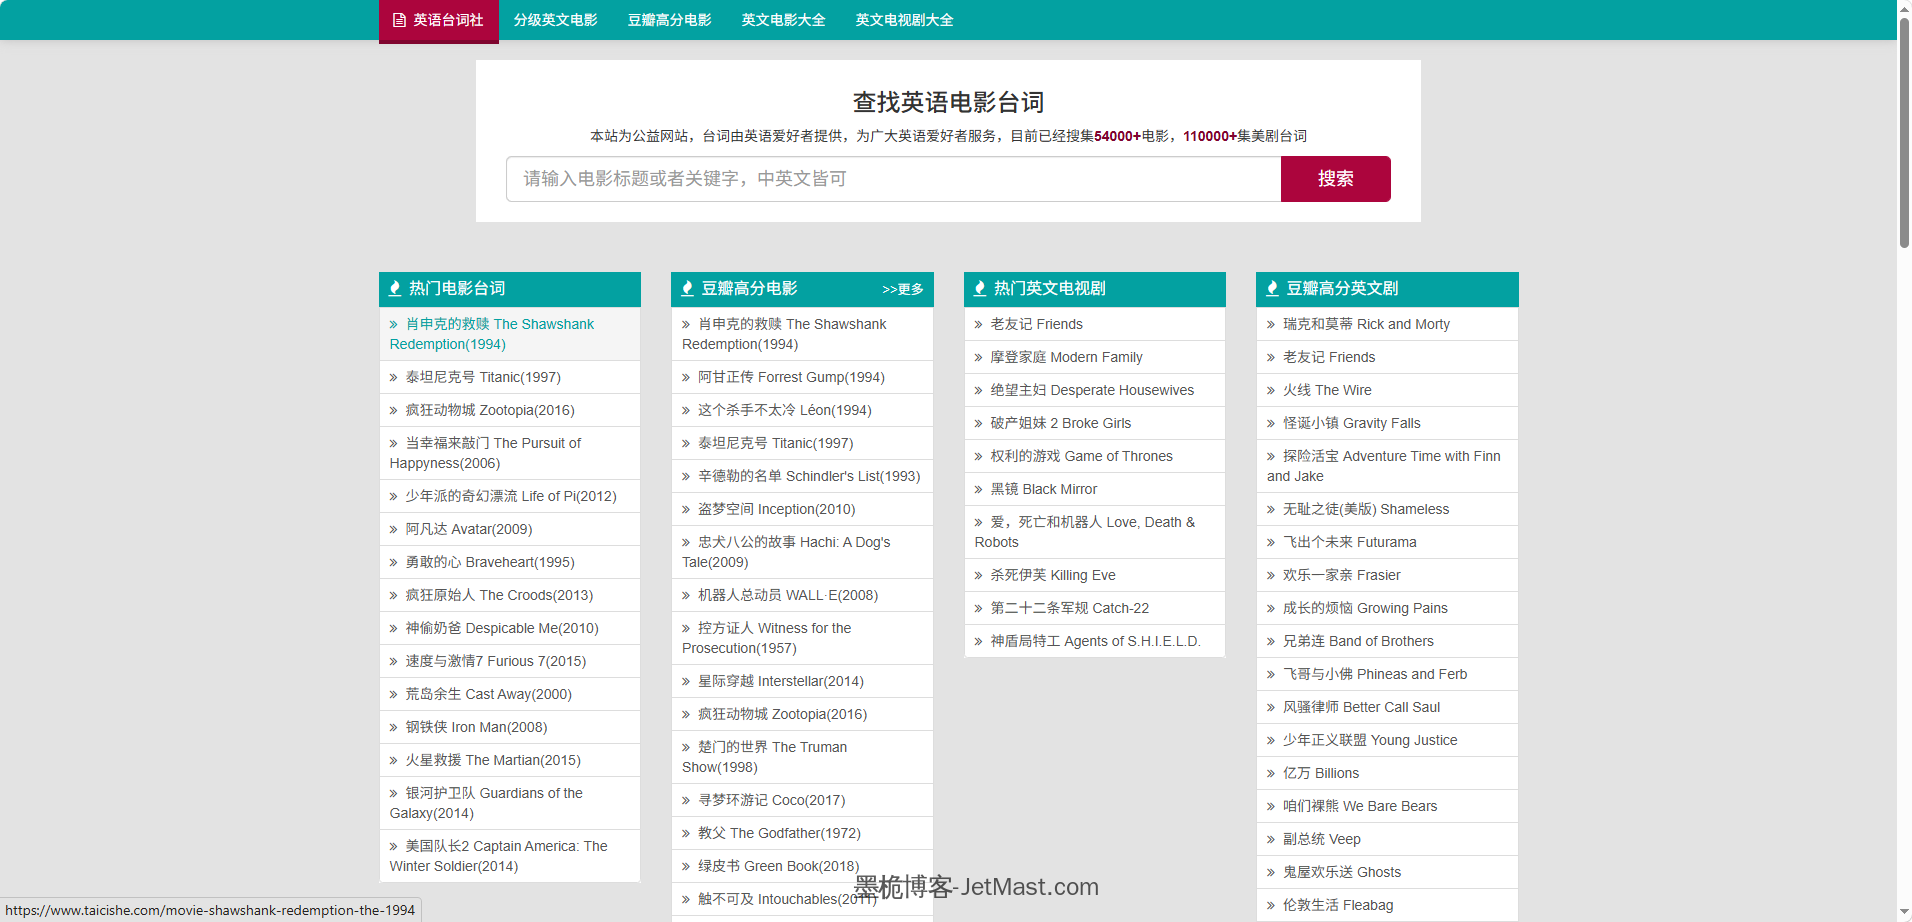Click the pen icon in 豆瓣高分电影 header
This screenshot has width=1912, height=922.
click(687, 289)
